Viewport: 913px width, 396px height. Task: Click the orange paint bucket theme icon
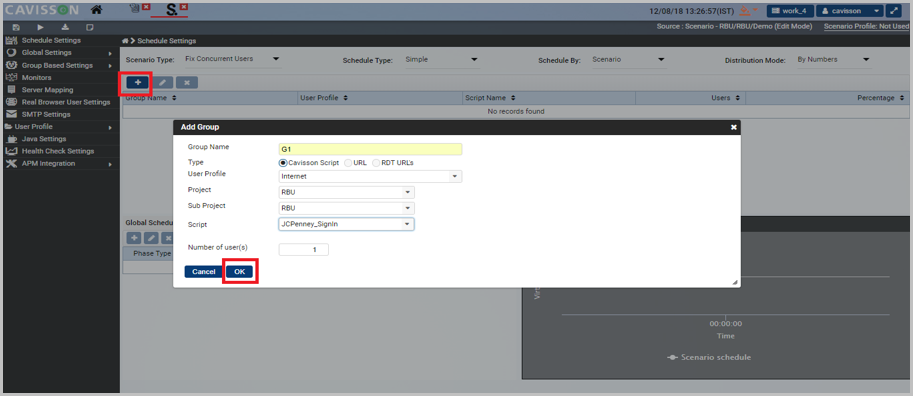tap(745, 10)
